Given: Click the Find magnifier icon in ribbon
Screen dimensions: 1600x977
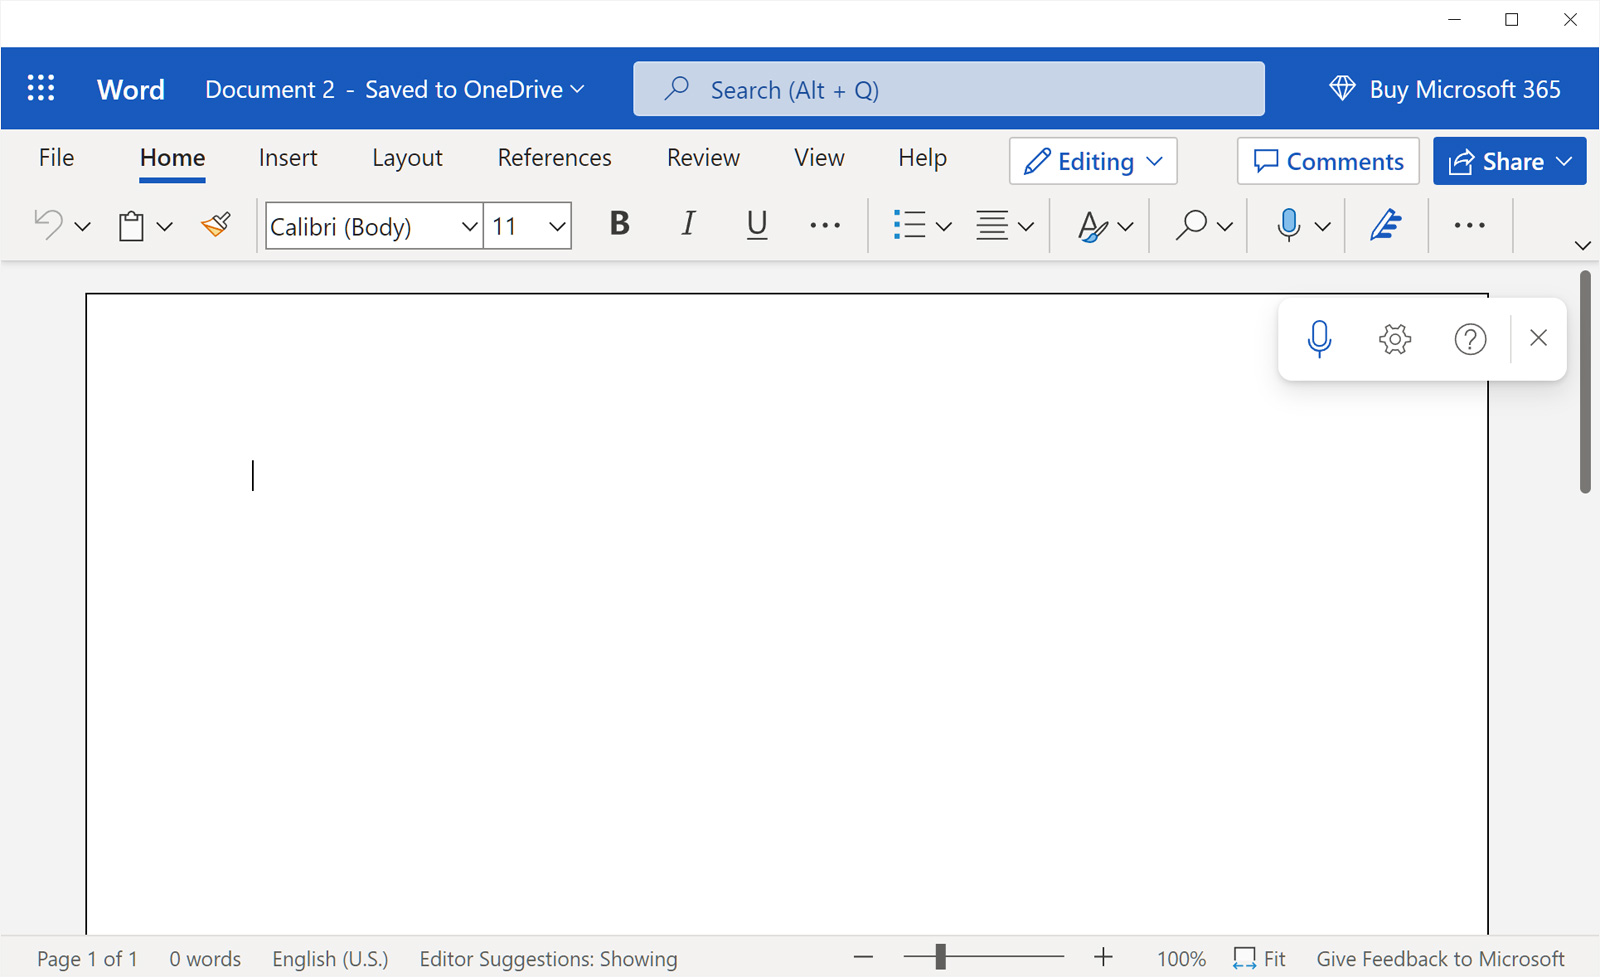Looking at the screenshot, I should click(x=1190, y=225).
